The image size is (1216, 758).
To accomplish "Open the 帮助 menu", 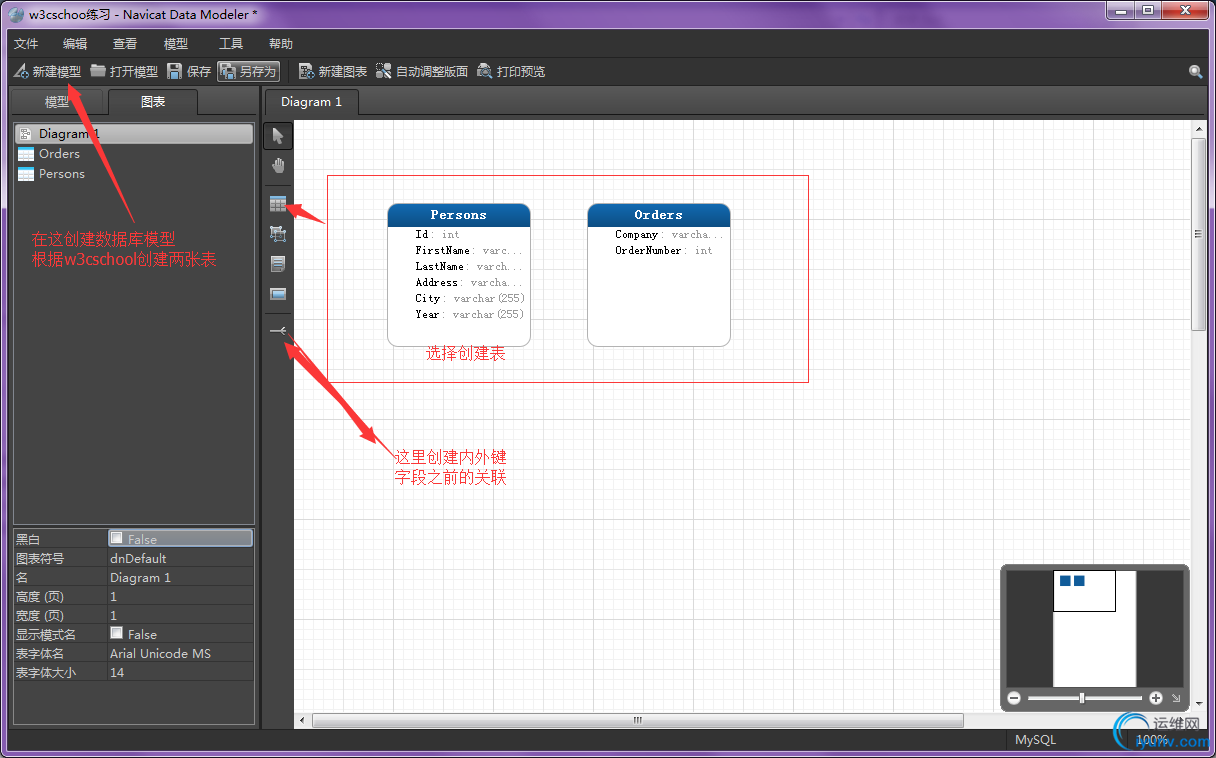I will pyautogui.click(x=281, y=44).
